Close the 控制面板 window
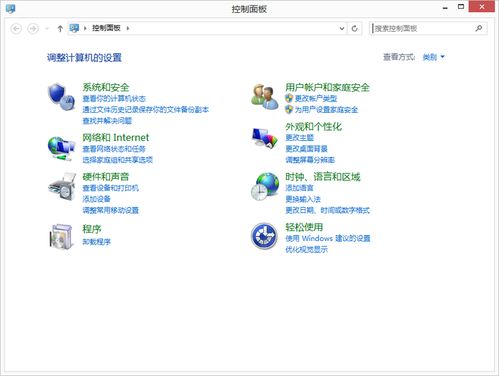Screen dimensions: 499x376 point(482,7)
